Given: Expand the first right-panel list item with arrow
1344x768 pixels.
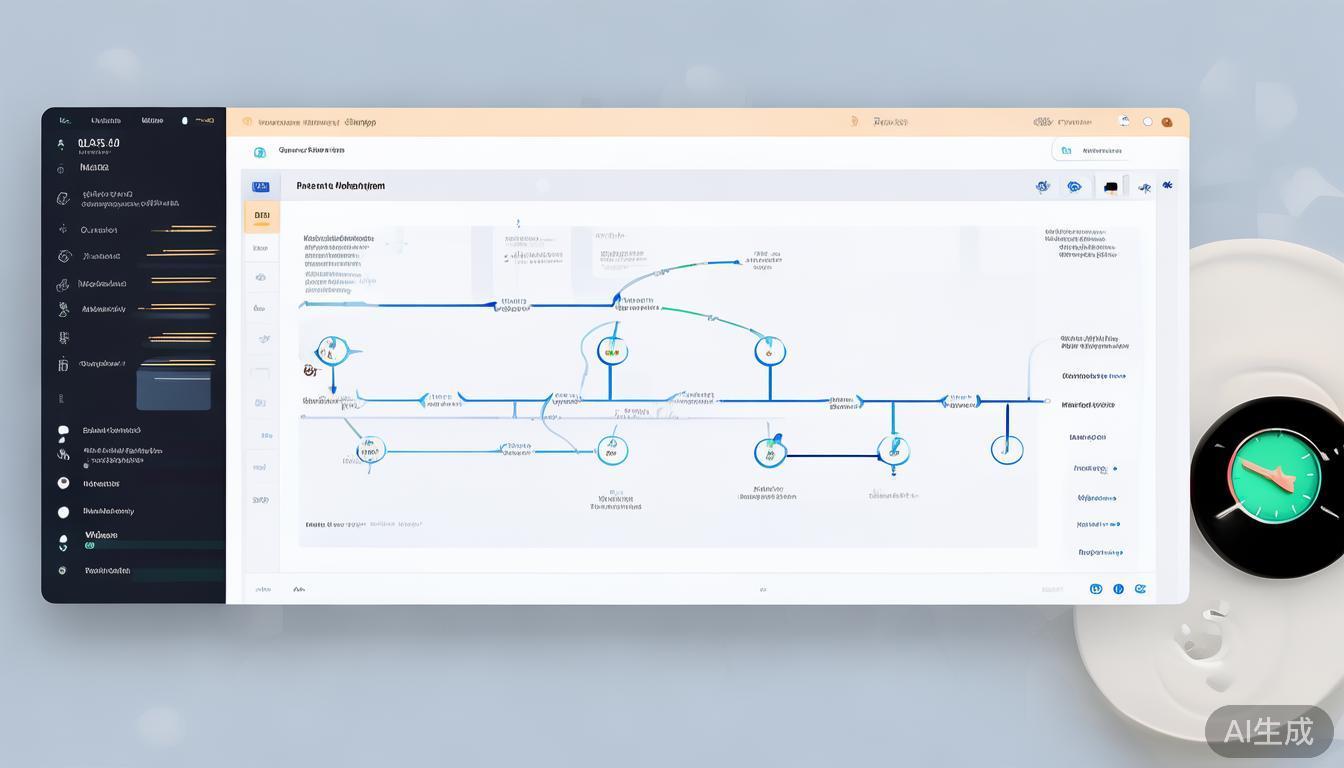Looking at the screenshot, I should (x=1094, y=376).
